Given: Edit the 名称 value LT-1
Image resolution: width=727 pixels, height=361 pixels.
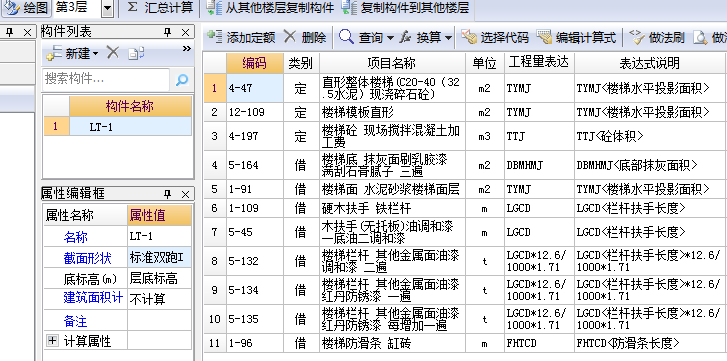Looking at the screenshot, I should point(159,236).
